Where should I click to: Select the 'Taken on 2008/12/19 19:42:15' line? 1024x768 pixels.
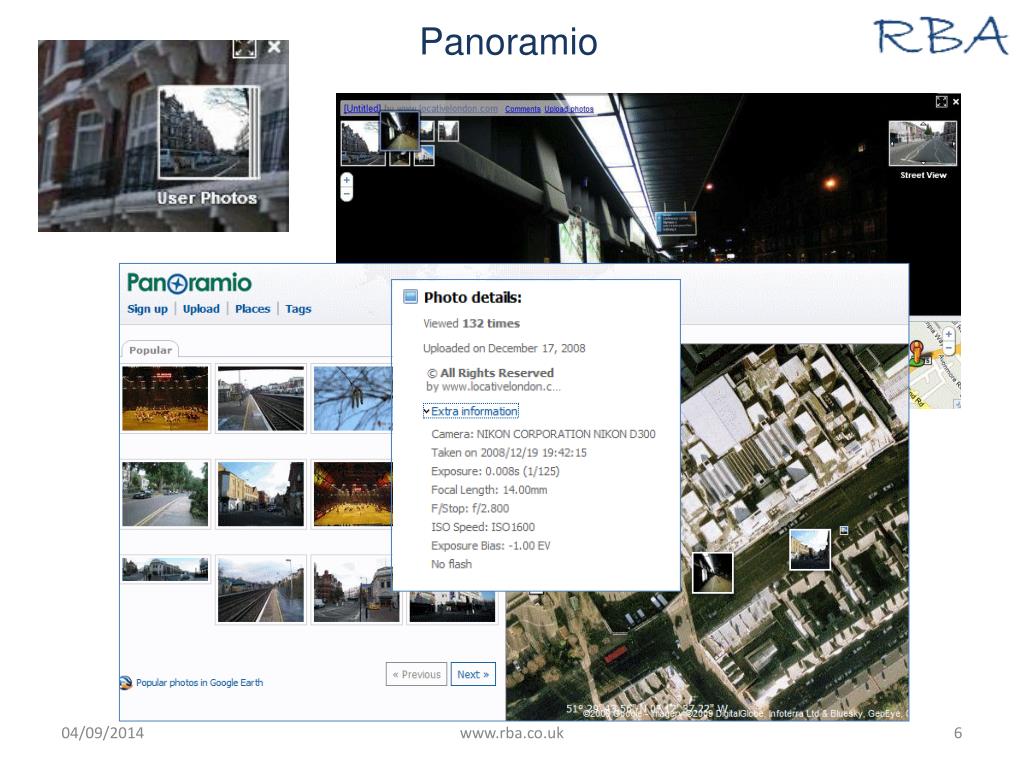coord(509,453)
